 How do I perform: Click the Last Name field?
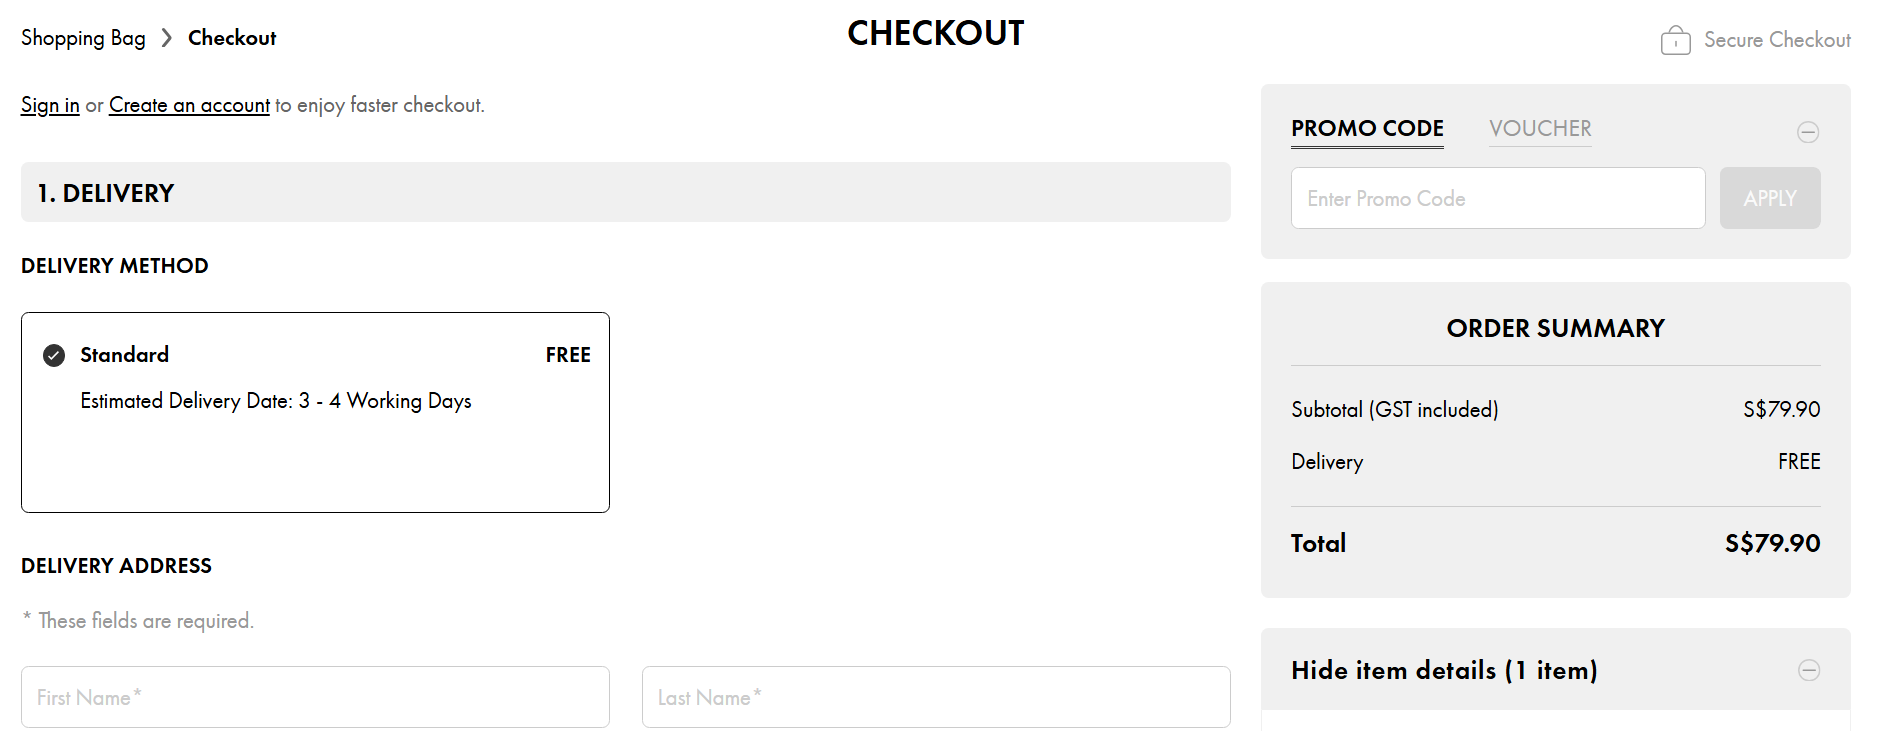(936, 697)
